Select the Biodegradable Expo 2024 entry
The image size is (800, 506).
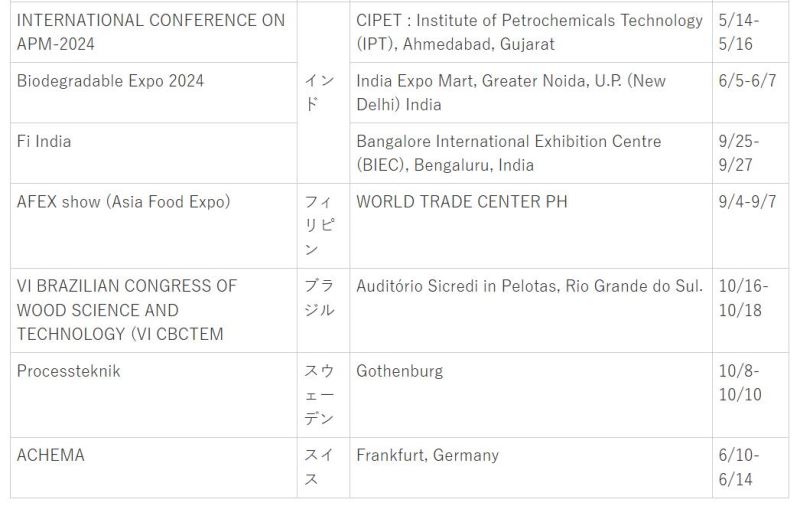coord(110,81)
